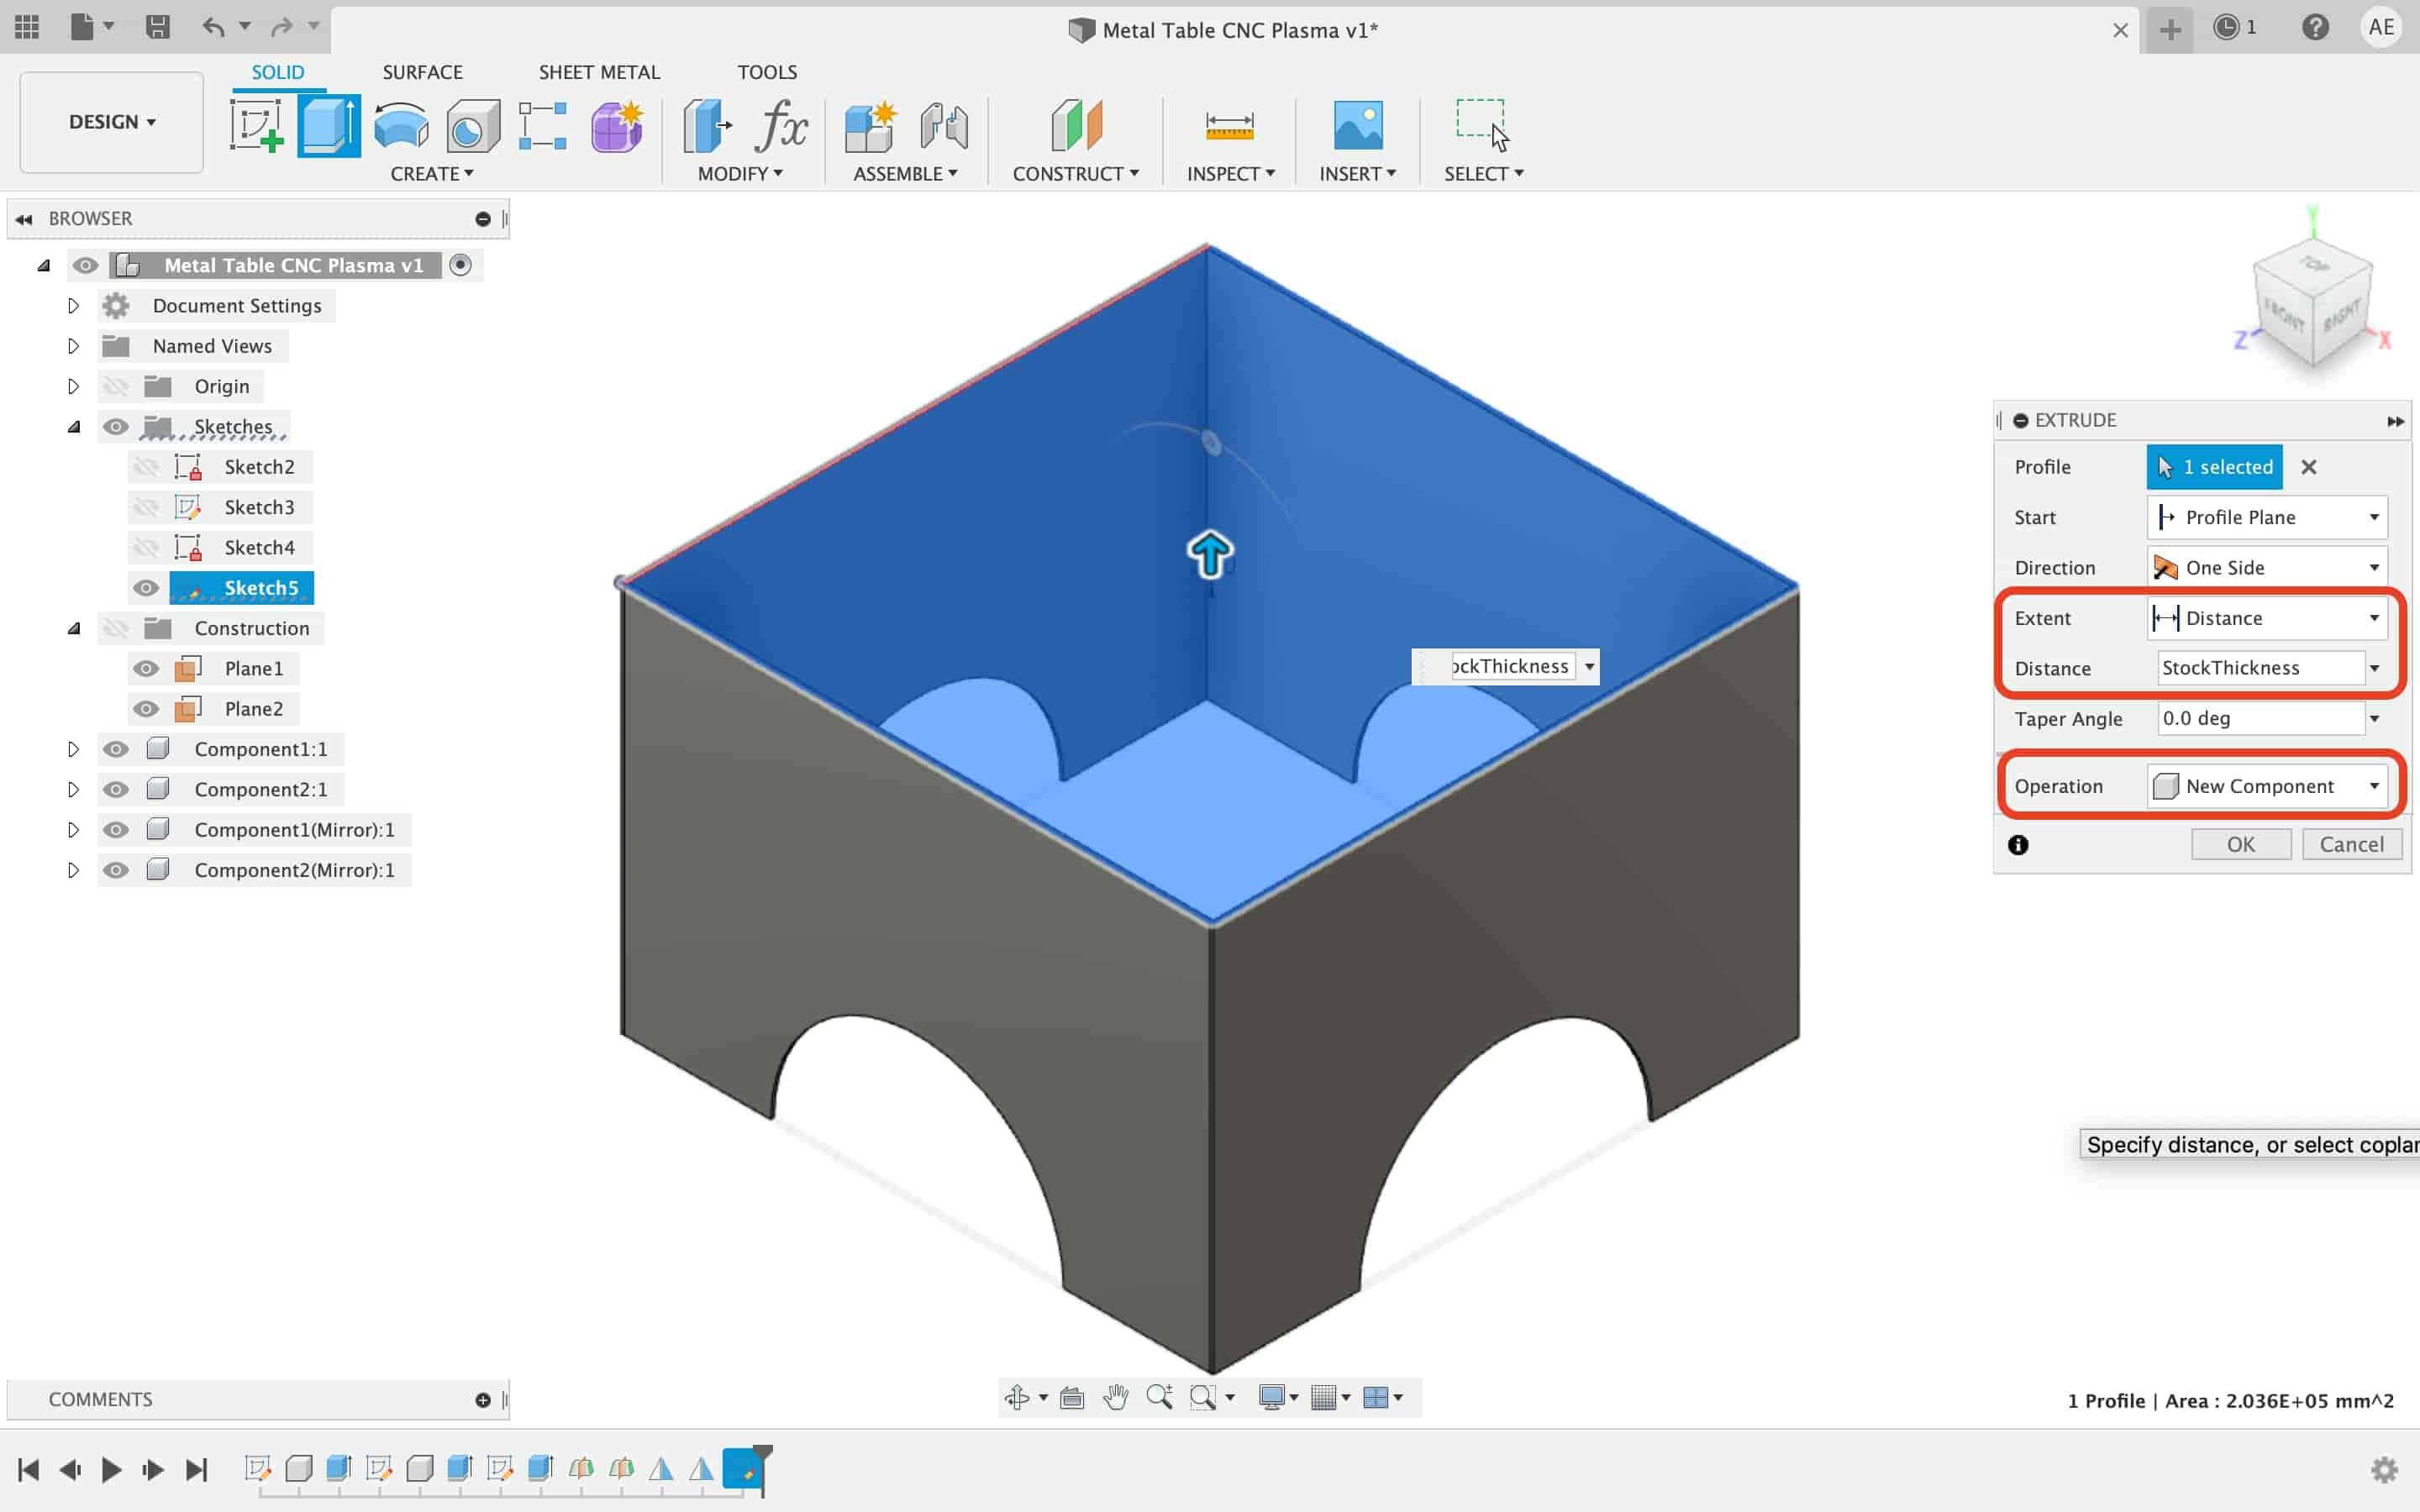2420x1512 pixels.
Task: Switch to the SHEET METAL tab
Action: (x=599, y=72)
